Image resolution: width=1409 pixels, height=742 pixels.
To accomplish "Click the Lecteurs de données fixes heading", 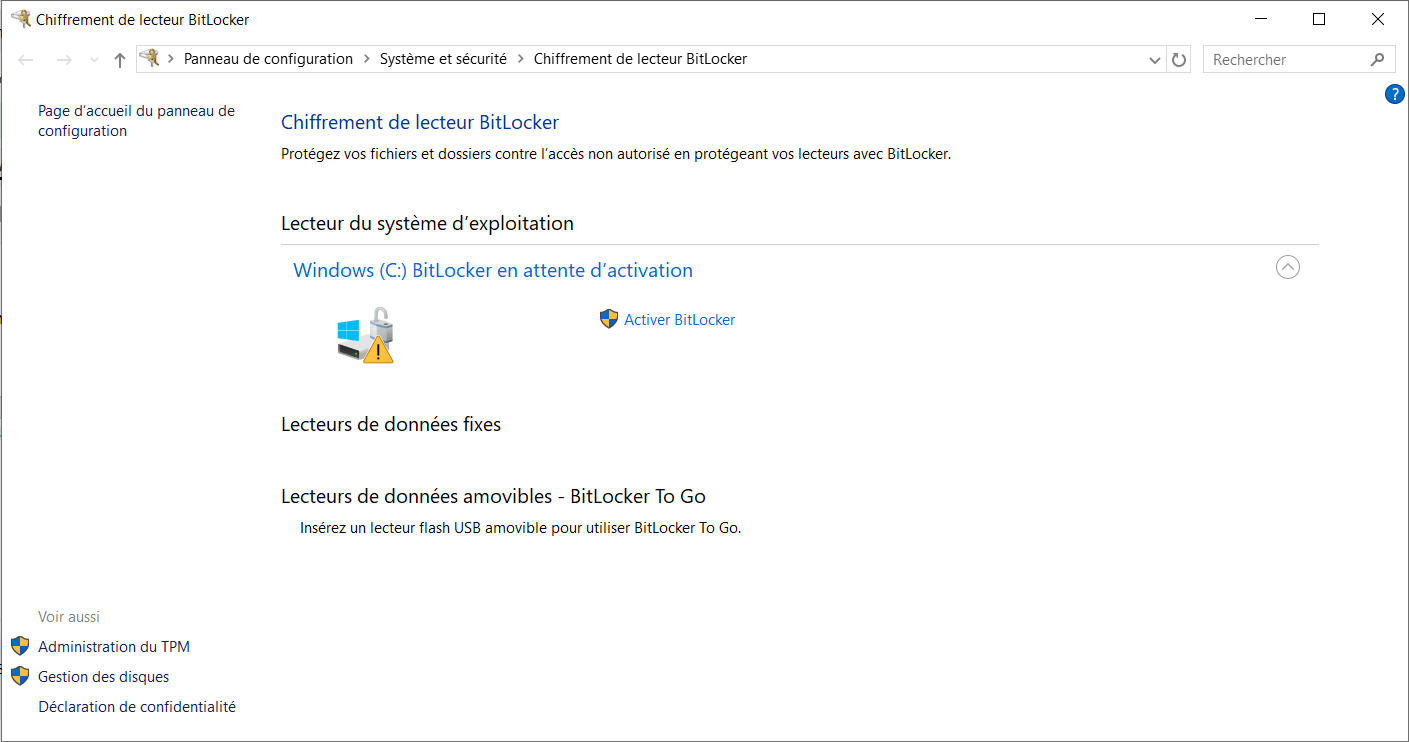I will pos(391,424).
